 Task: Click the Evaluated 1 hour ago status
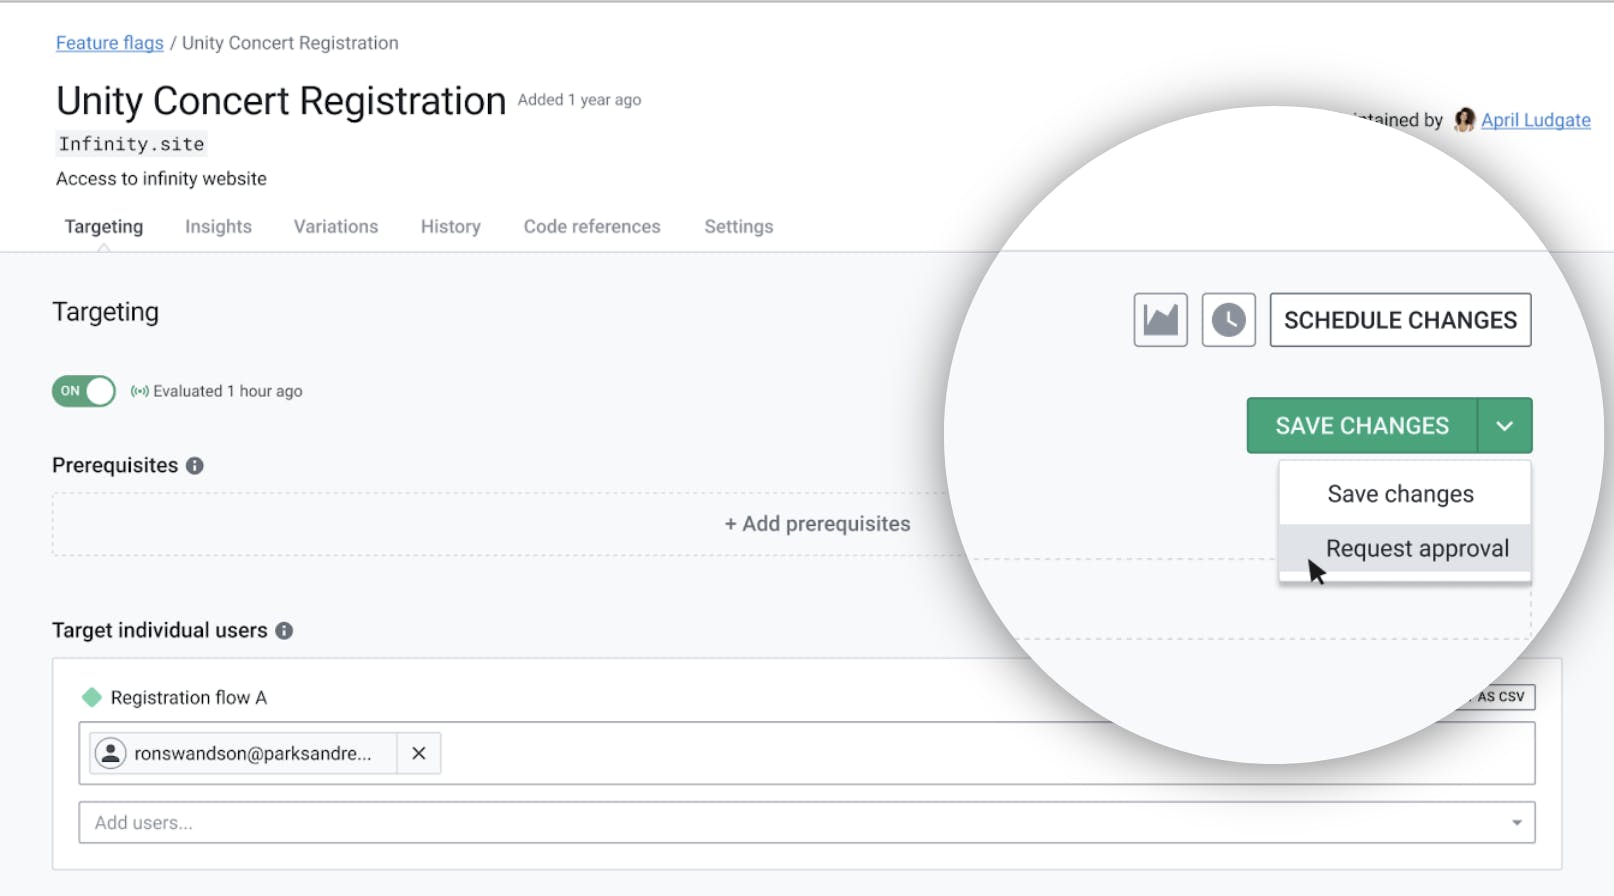tap(217, 391)
